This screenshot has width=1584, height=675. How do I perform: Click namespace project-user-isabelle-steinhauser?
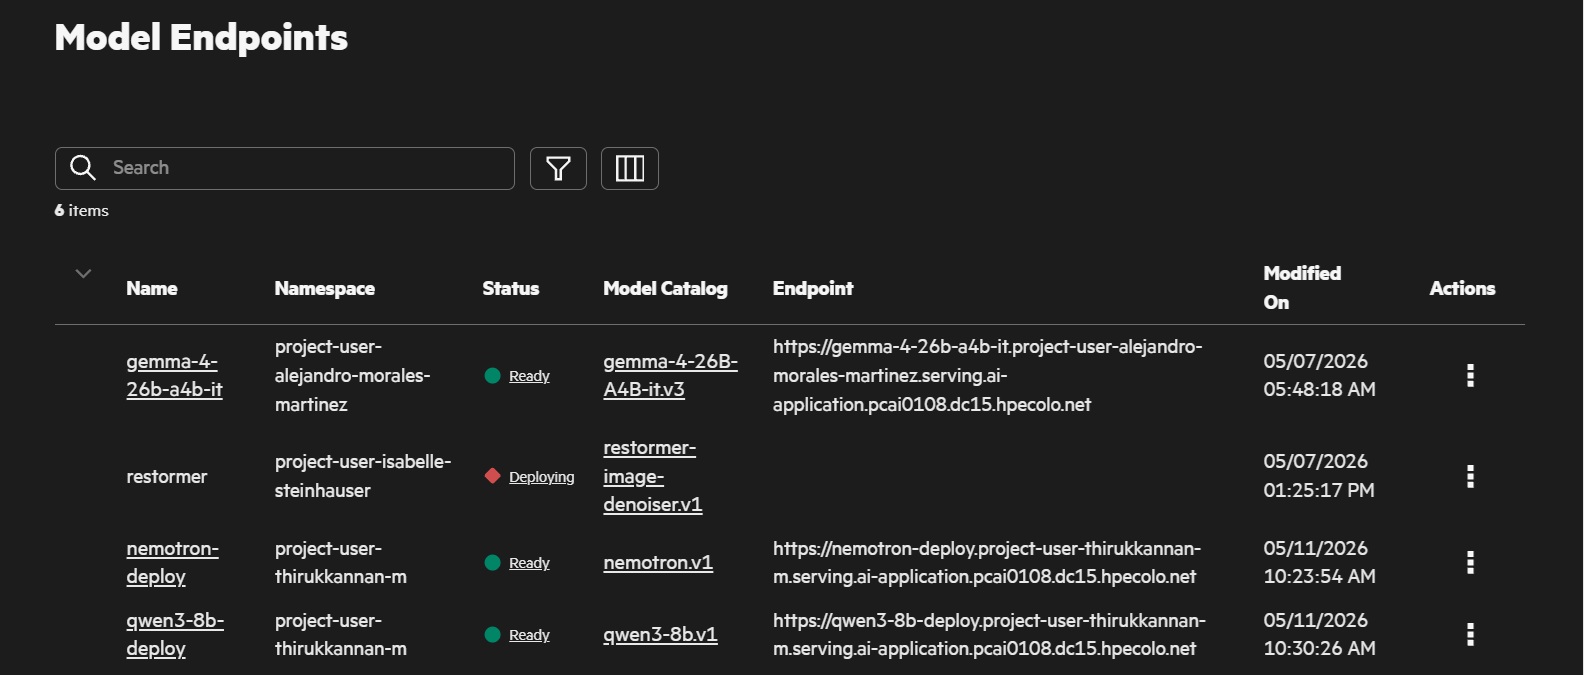pos(363,477)
